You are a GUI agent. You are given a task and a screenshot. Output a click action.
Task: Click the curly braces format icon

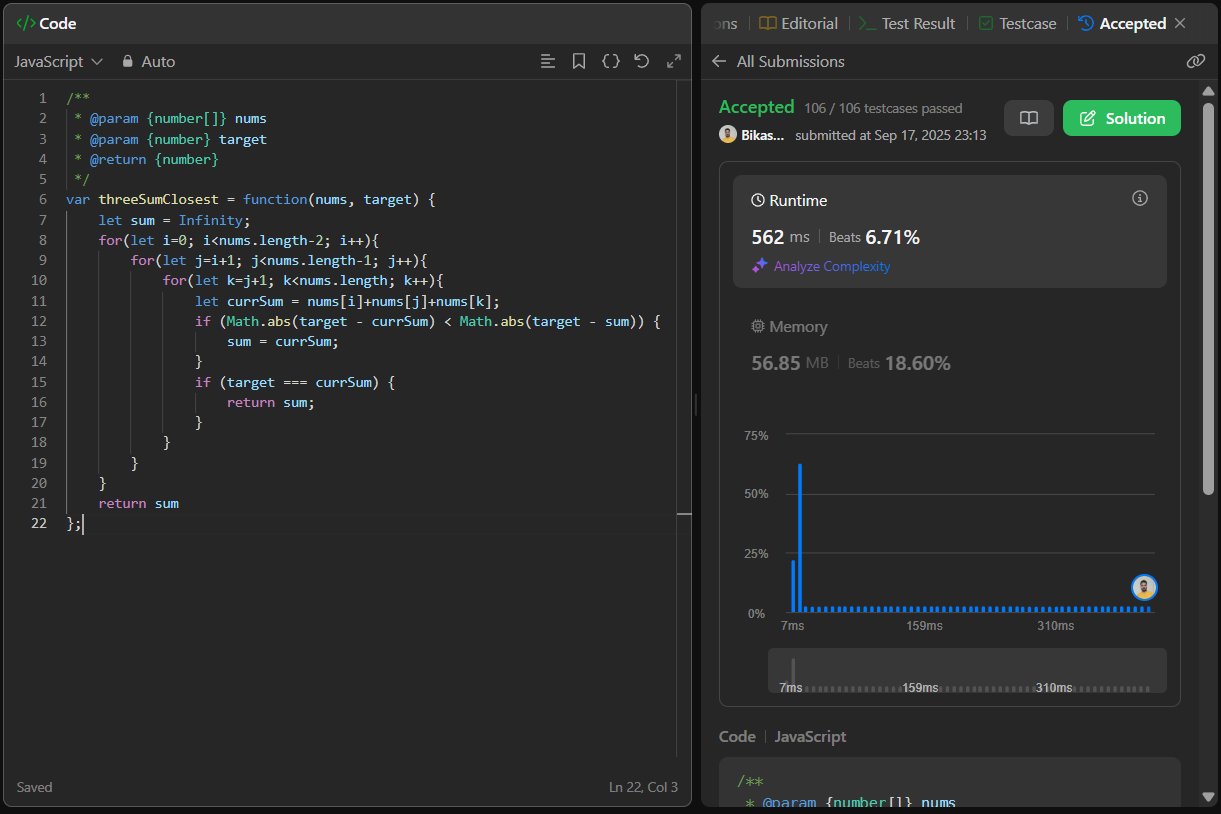[x=610, y=61]
